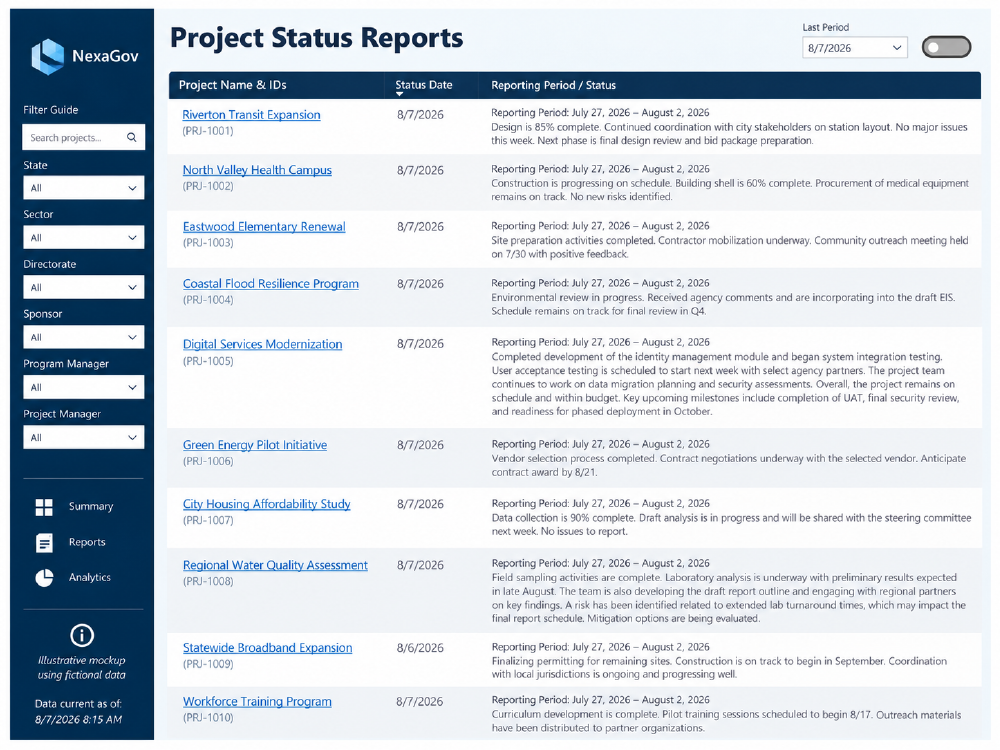Click Riverton Transit Expansion status date
The width and height of the screenshot is (1000, 750).
pyautogui.click(x=420, y=115)
